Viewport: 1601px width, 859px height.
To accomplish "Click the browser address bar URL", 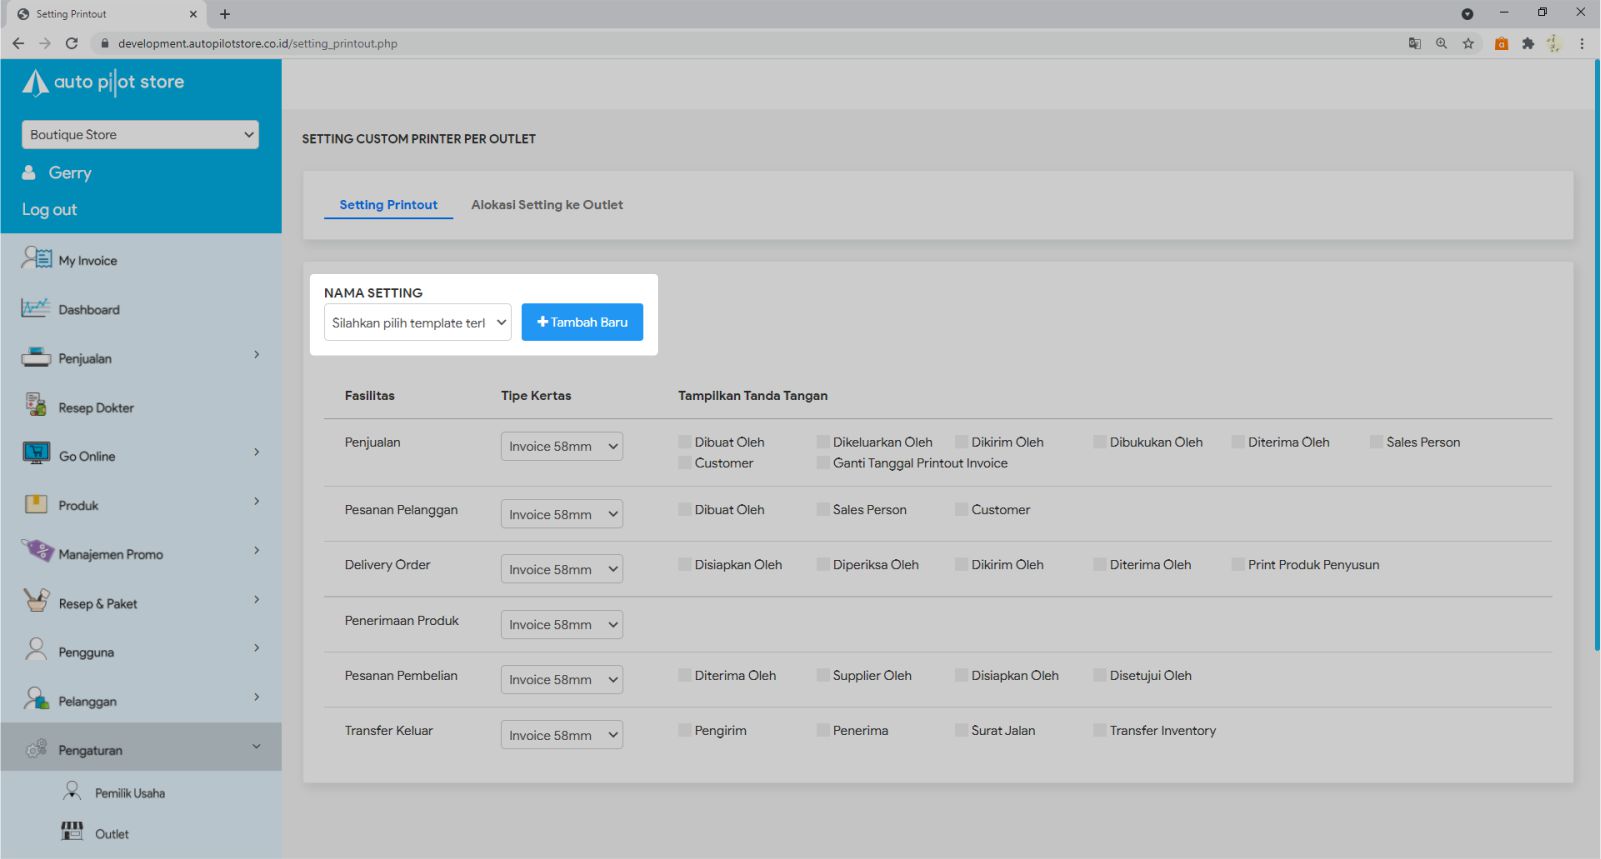I will 258,43.
